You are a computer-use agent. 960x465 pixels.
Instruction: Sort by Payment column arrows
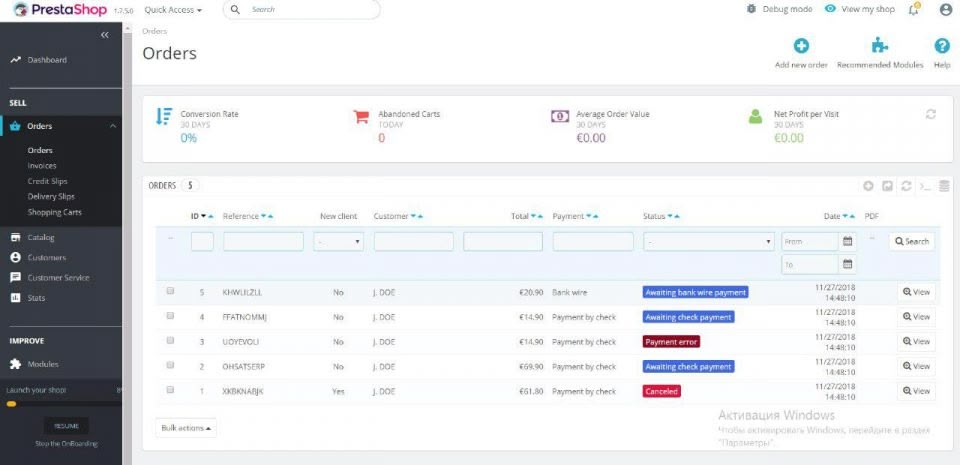click(592, 217)
